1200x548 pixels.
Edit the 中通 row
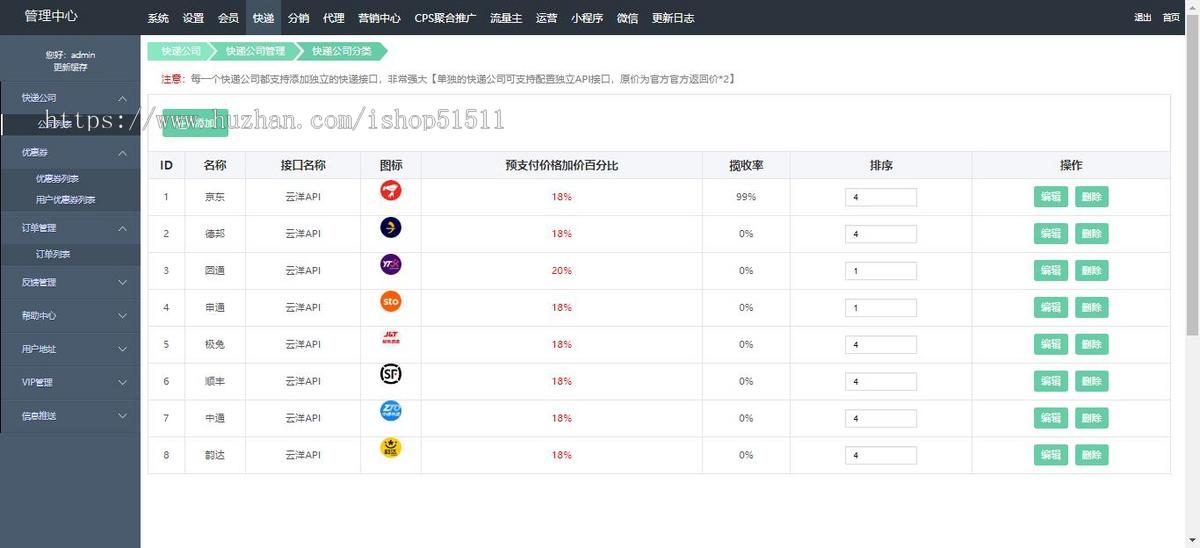click(1051, 418)
